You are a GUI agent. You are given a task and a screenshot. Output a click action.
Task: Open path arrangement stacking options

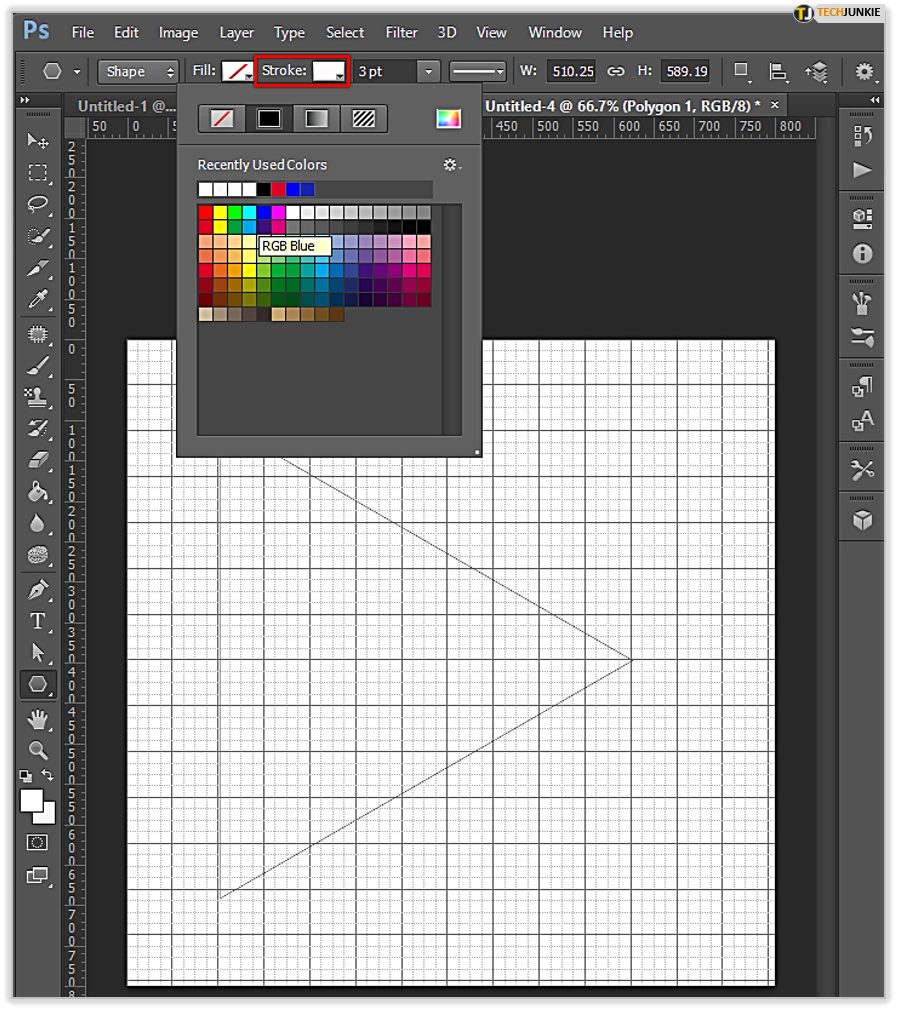pos(816,71)
